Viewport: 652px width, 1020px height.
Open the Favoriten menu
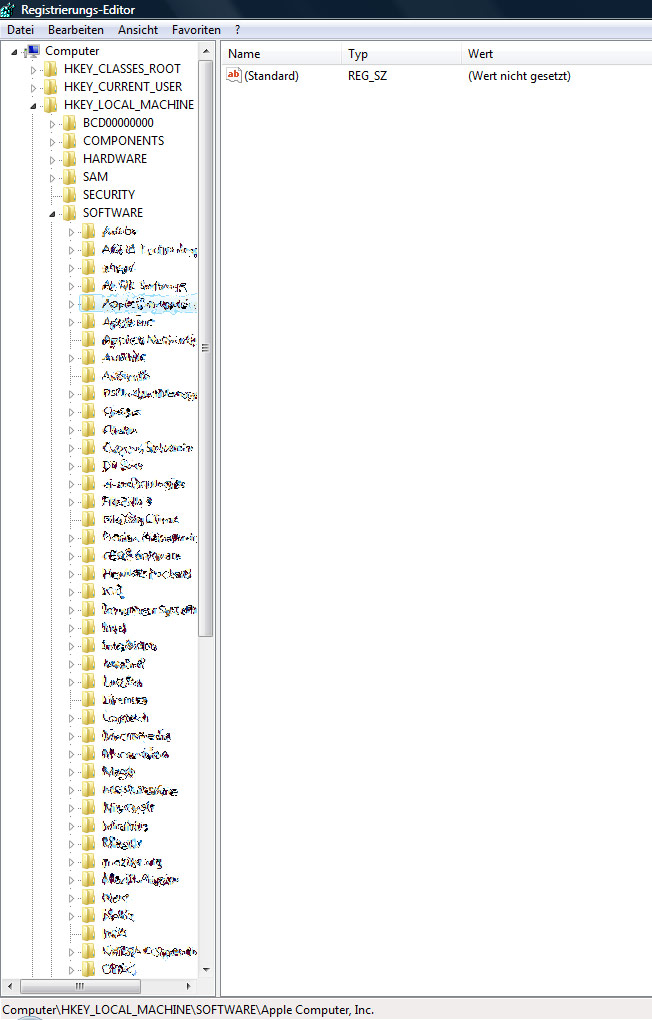(196, 30)
